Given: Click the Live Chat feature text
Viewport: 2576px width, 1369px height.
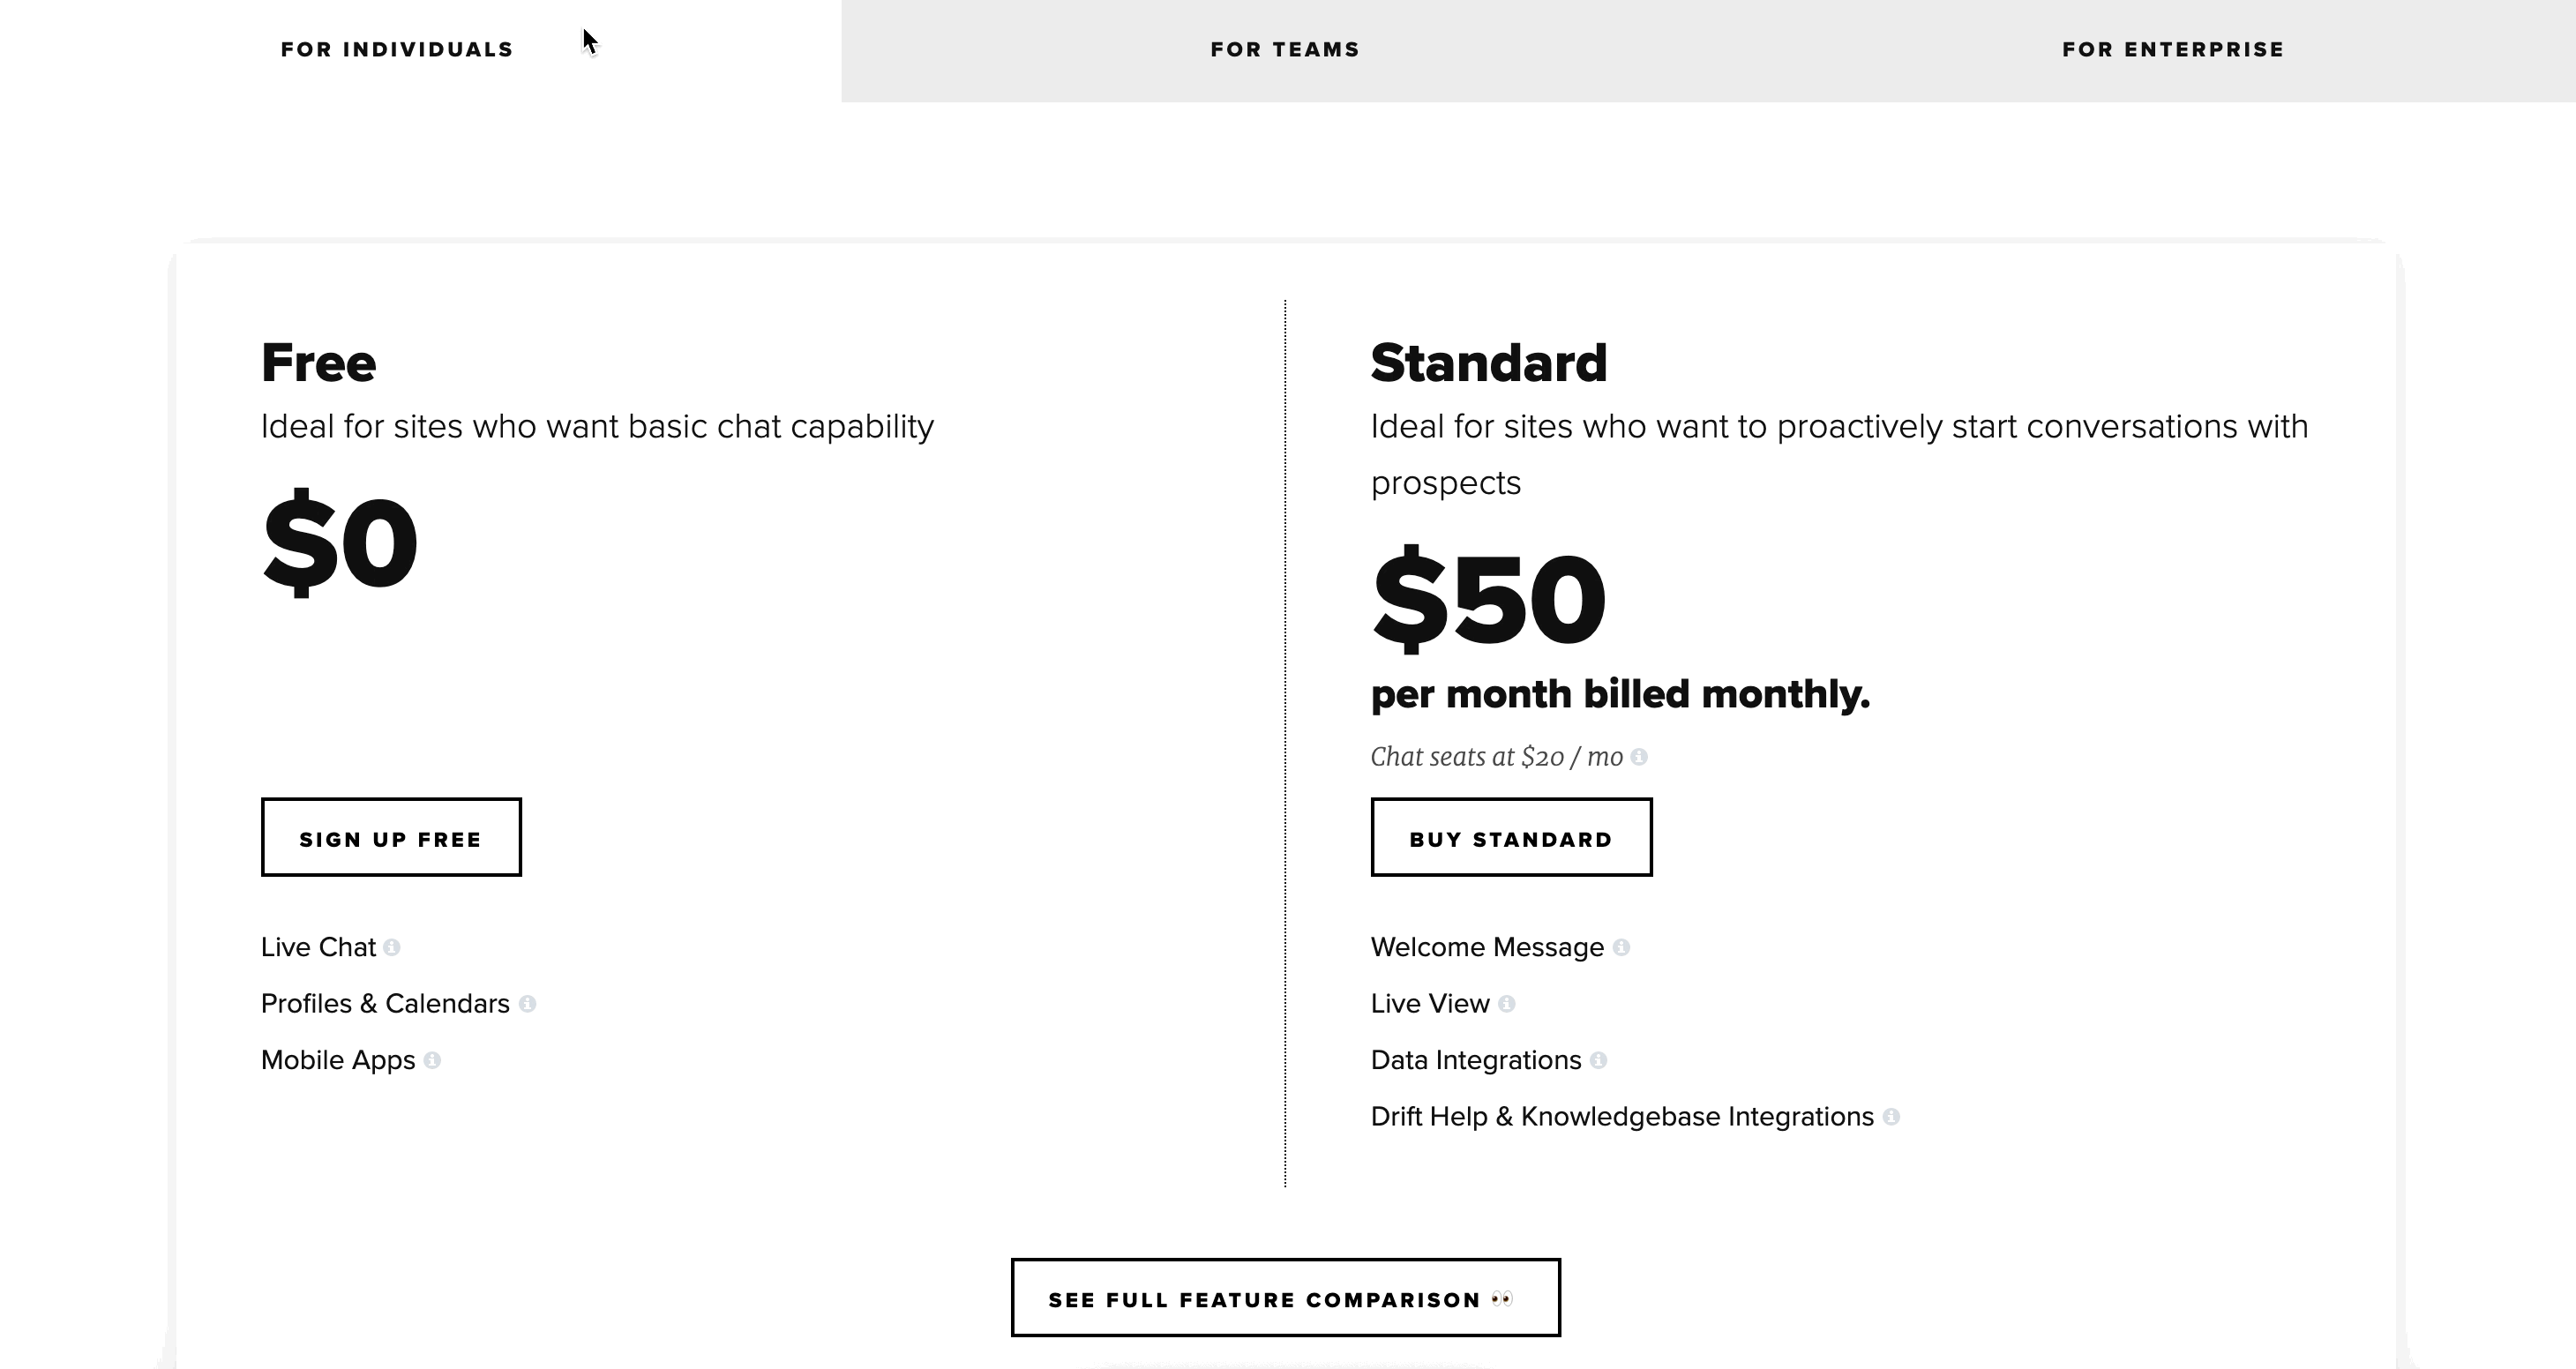Looking at the screenshot, I should (318, 947).
